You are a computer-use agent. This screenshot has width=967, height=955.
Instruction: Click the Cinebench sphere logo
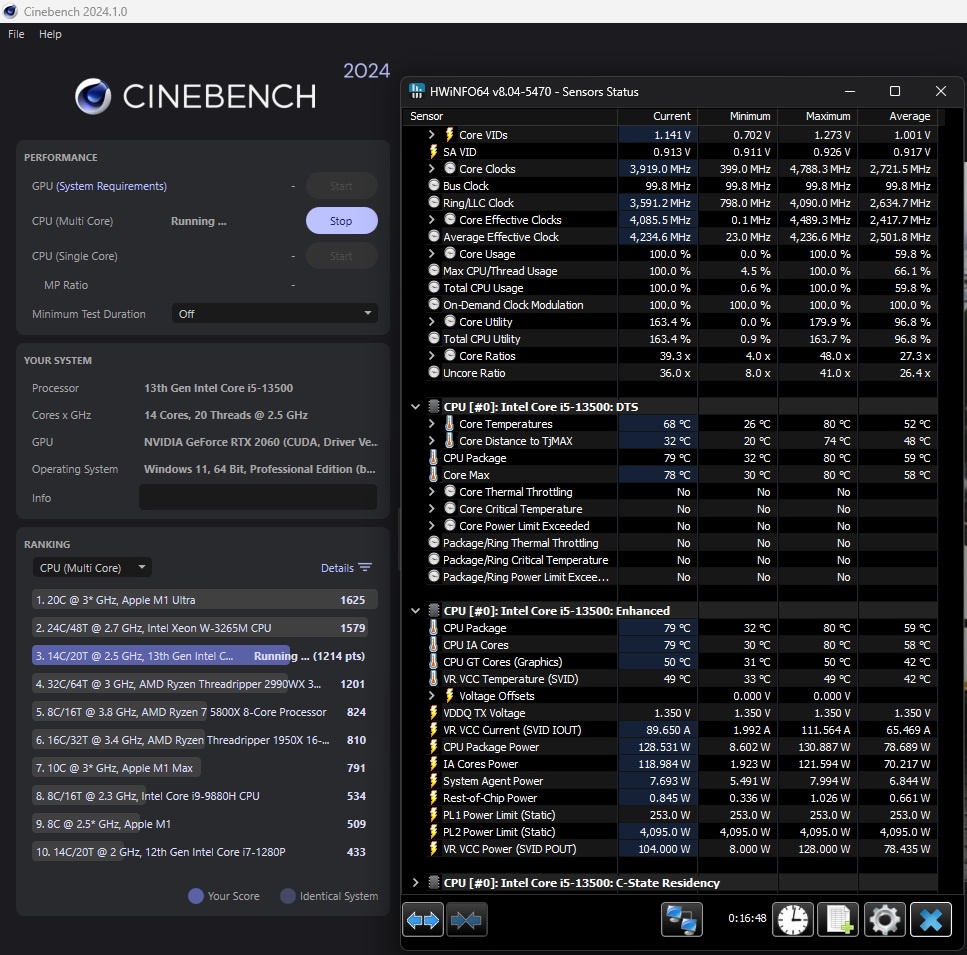click(93, 97)
